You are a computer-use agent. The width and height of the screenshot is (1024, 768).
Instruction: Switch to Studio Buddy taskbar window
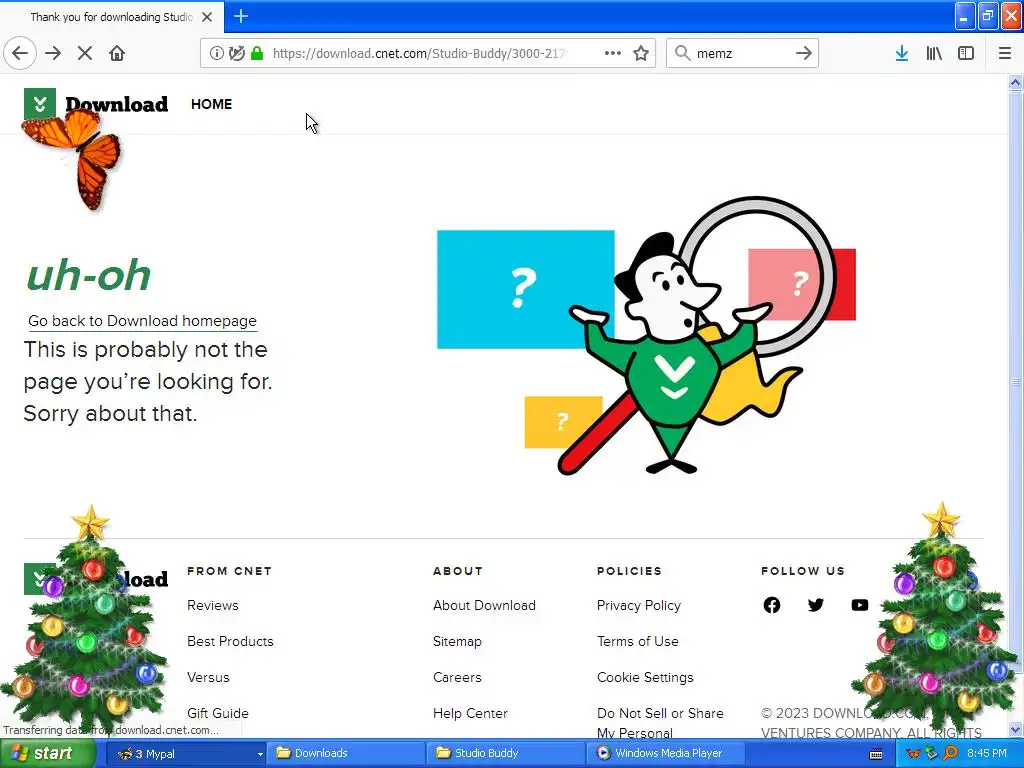tap(506, 754)
